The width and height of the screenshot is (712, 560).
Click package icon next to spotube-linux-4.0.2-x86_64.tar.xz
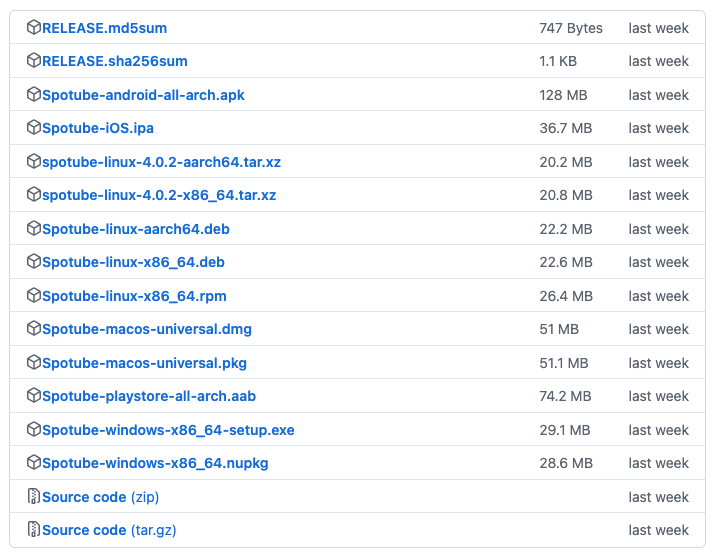pos(34,194)
